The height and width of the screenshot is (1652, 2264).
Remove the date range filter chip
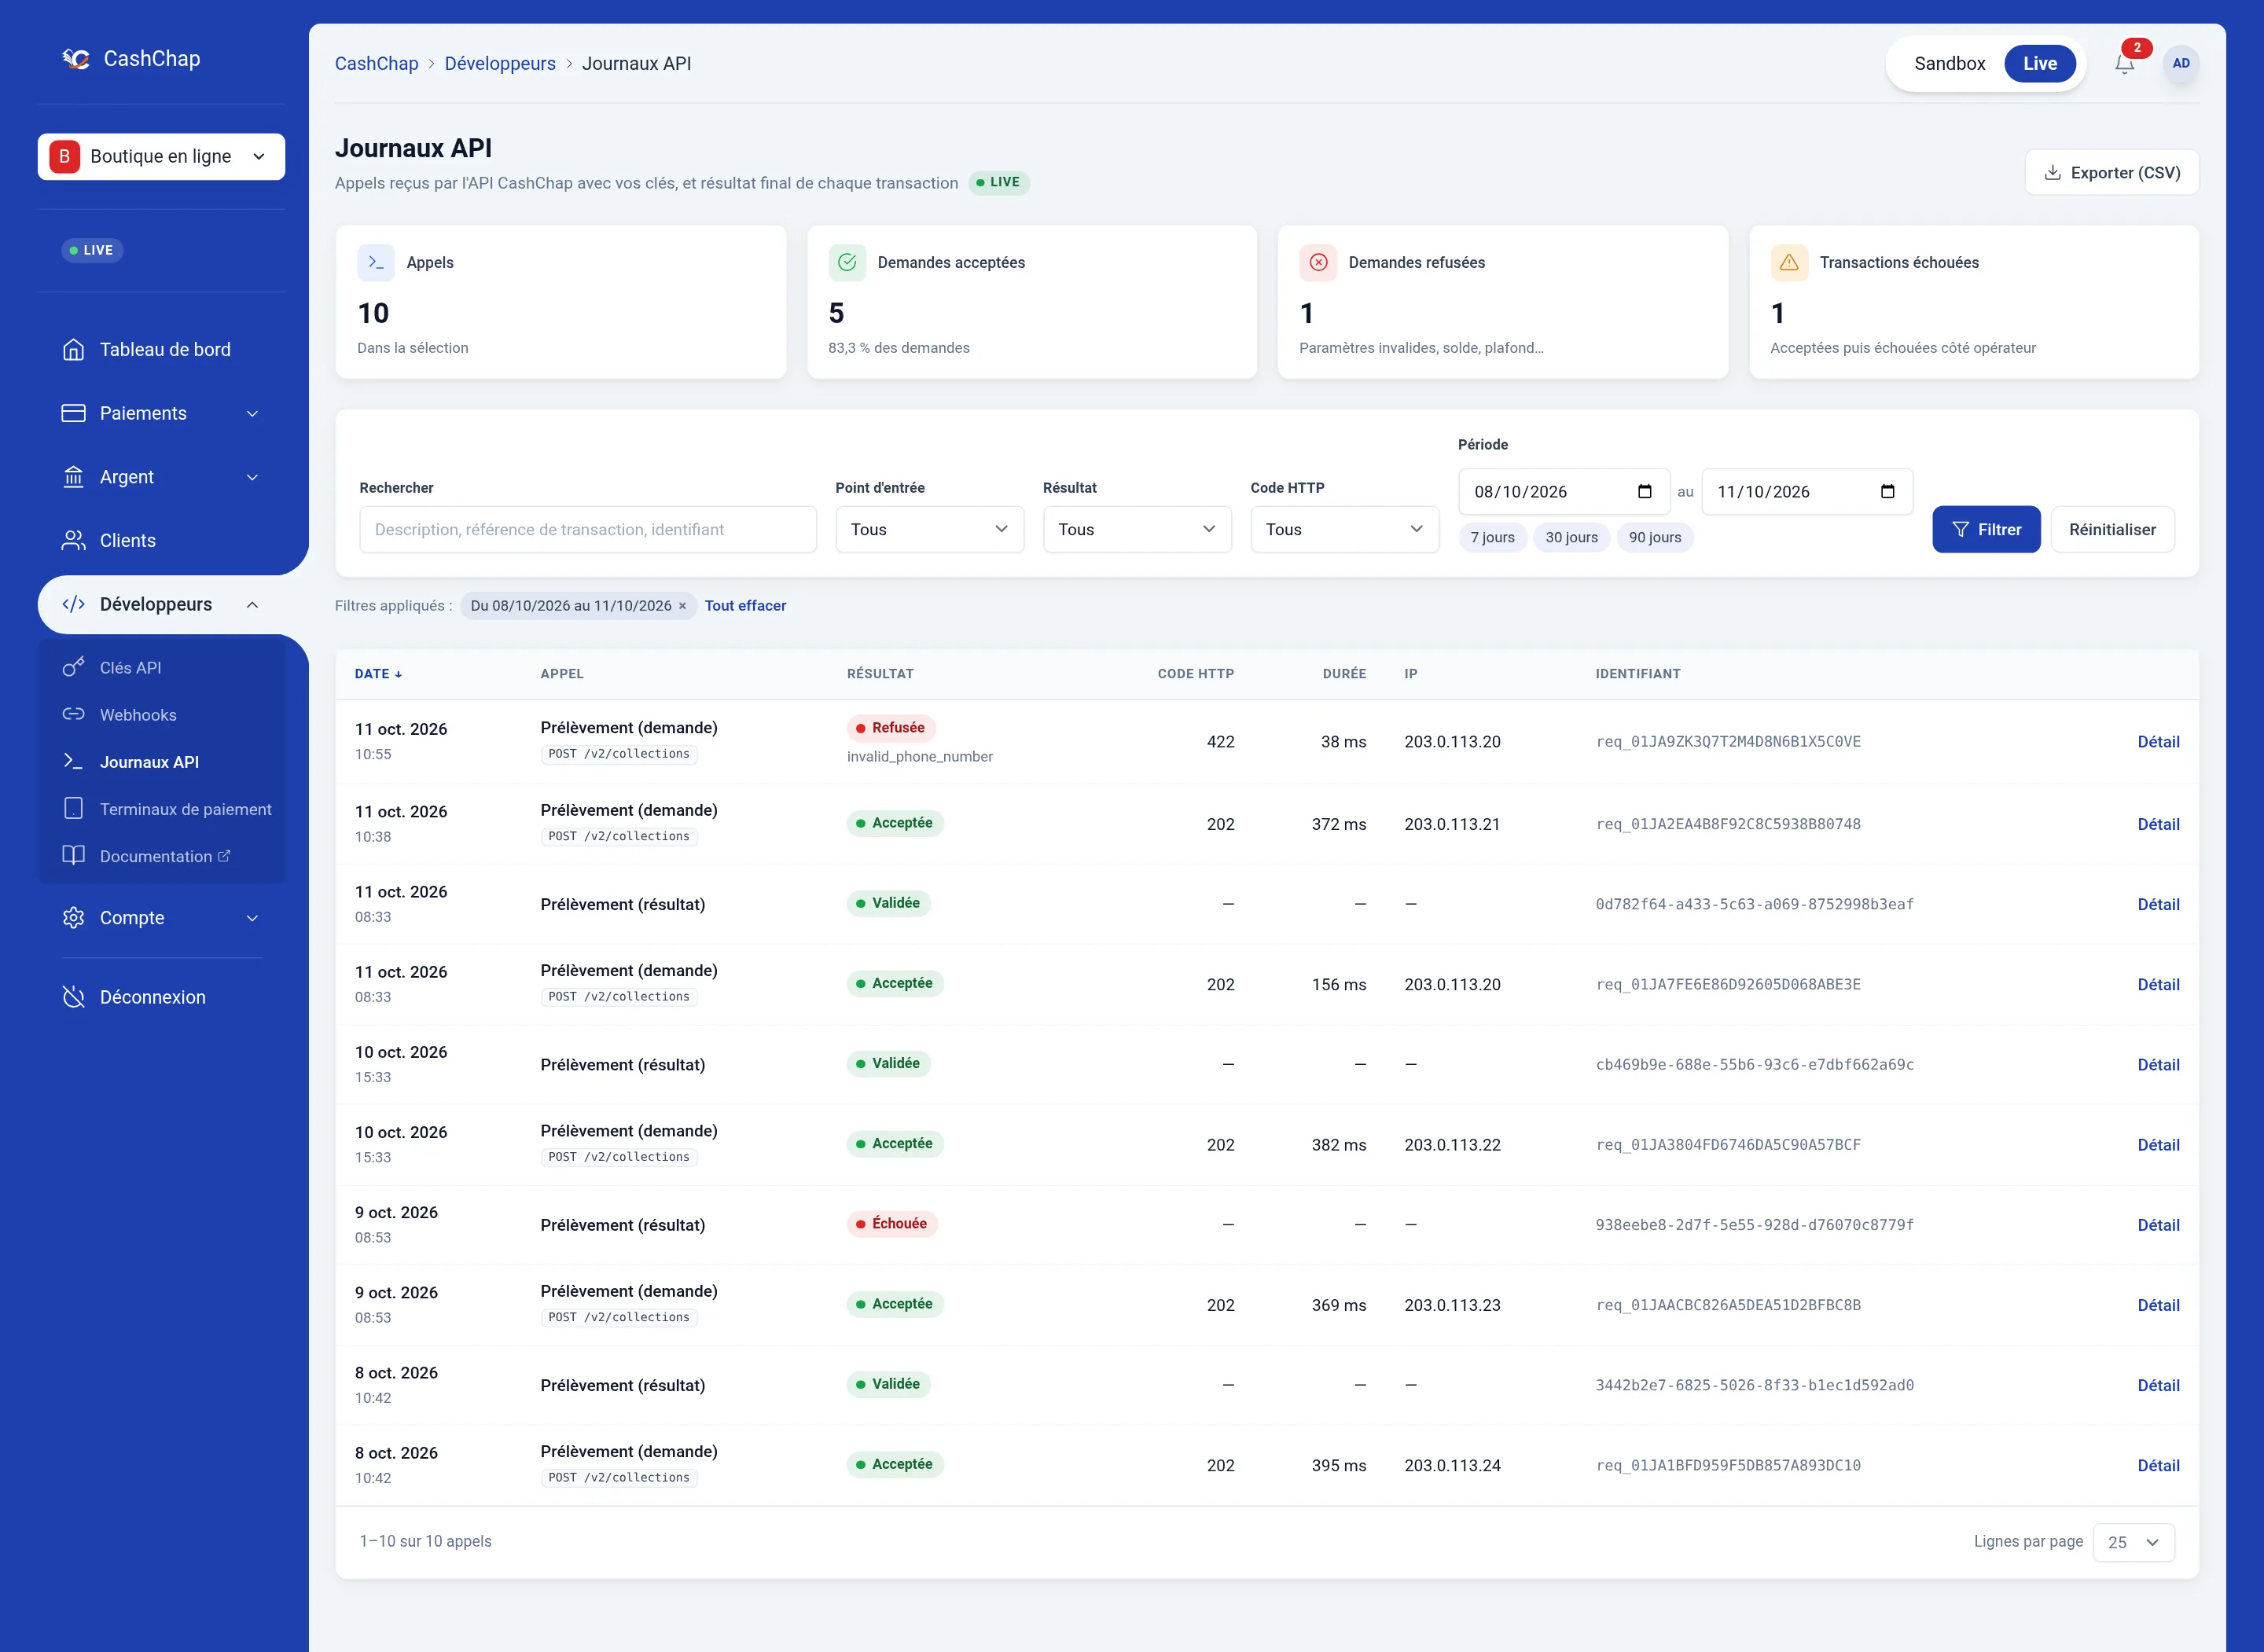click(x=683, y=606)
